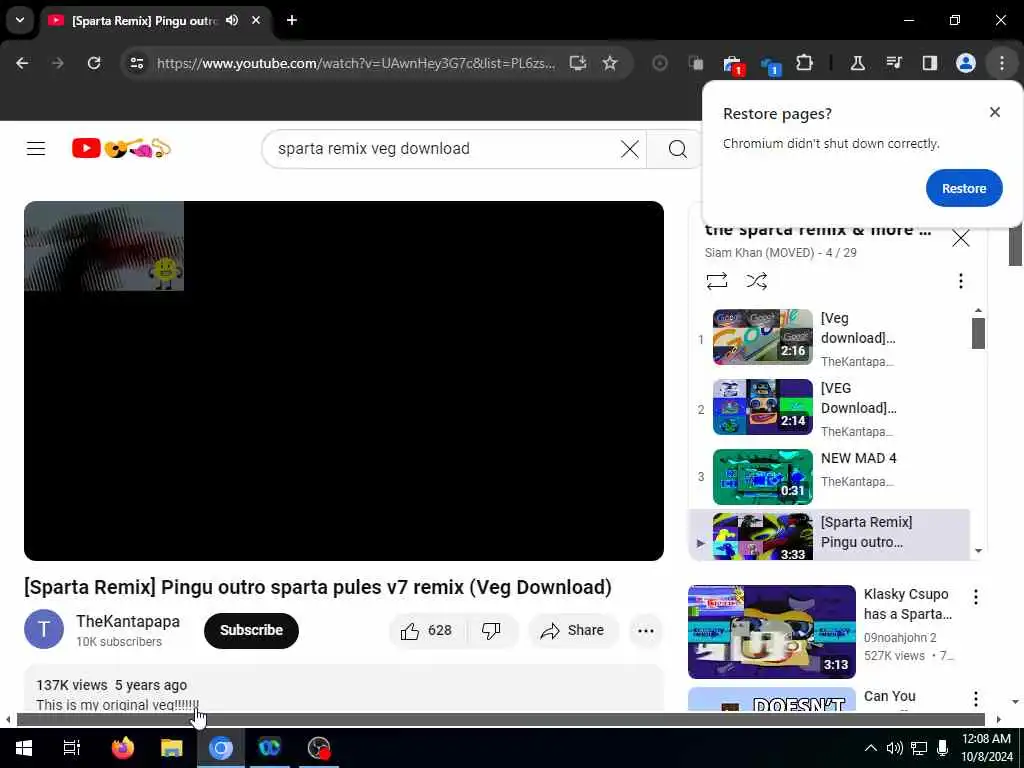Share this video
This screenshot has height=768, width=1024.
[x=573, y=631]
